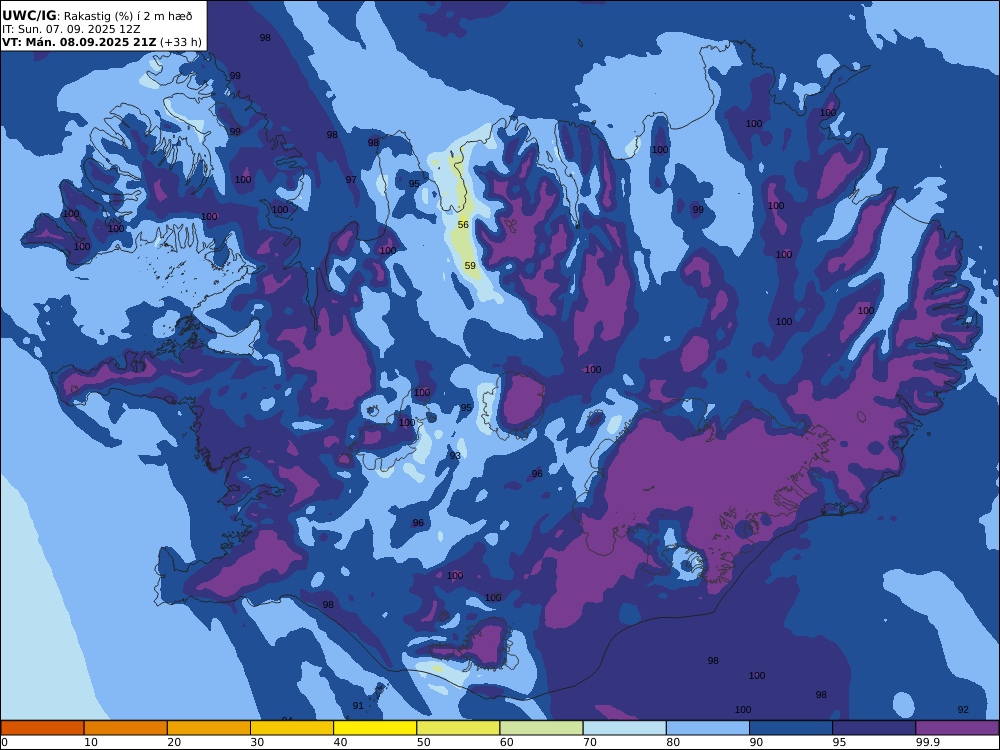
Task: Click the pale blue 70–80 legend swatch
Action: pyautogui.click(x=624, y=728)
